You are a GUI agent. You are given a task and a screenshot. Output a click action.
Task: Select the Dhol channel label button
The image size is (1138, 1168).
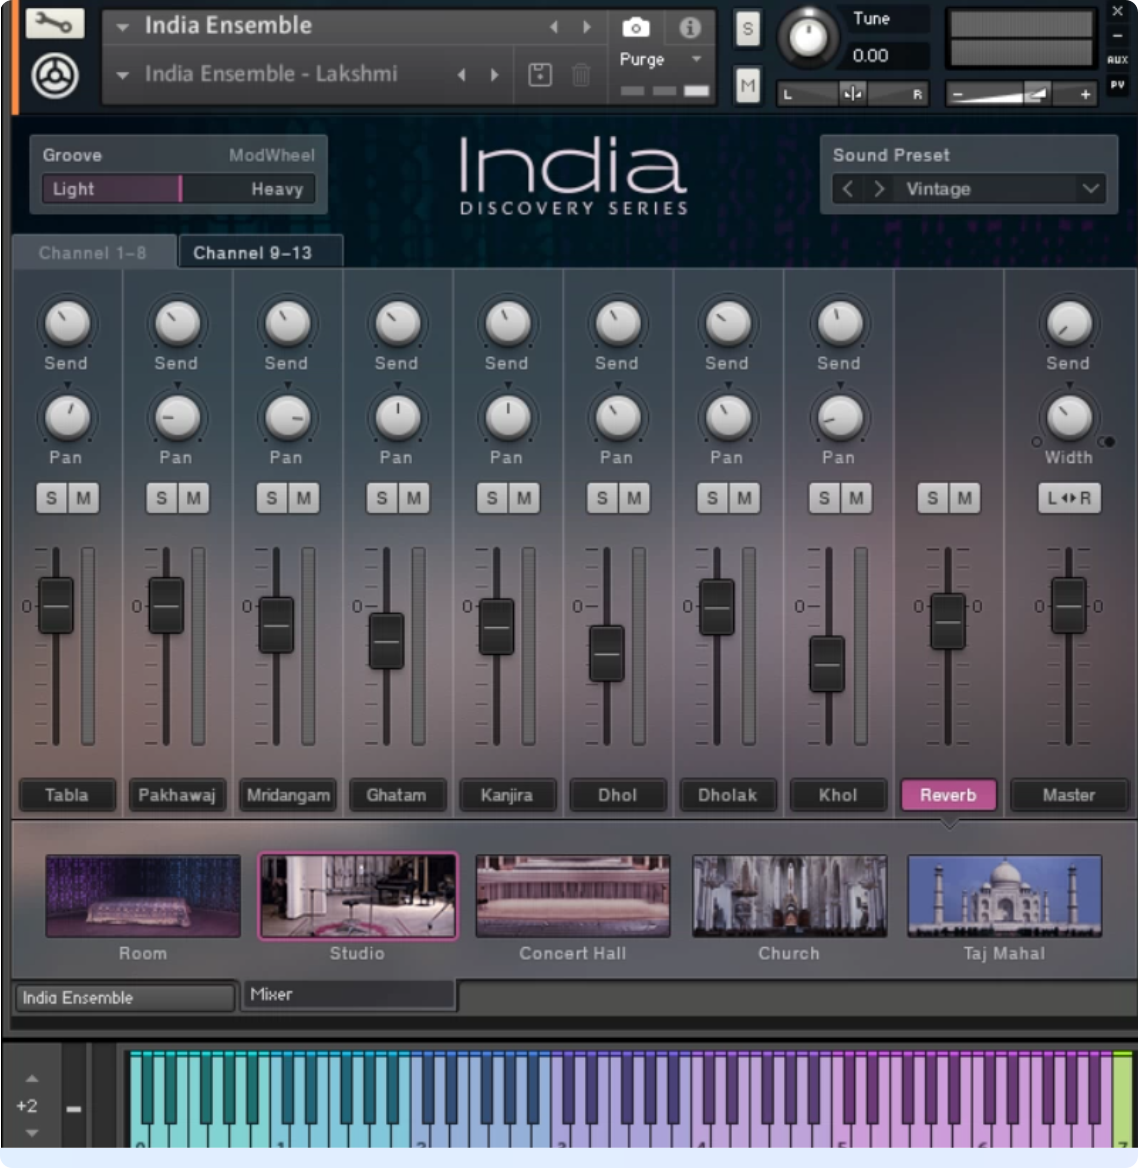618,795
